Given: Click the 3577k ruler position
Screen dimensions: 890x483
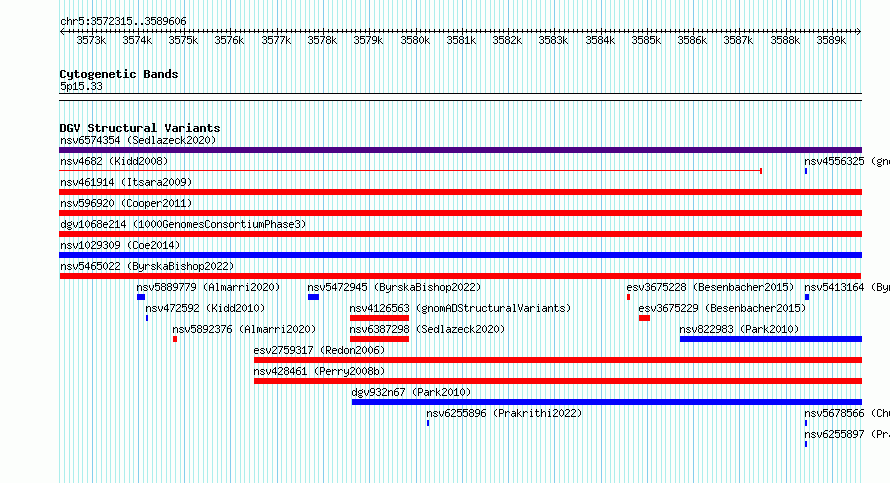Looking at the screenshot, I should 276,40.
